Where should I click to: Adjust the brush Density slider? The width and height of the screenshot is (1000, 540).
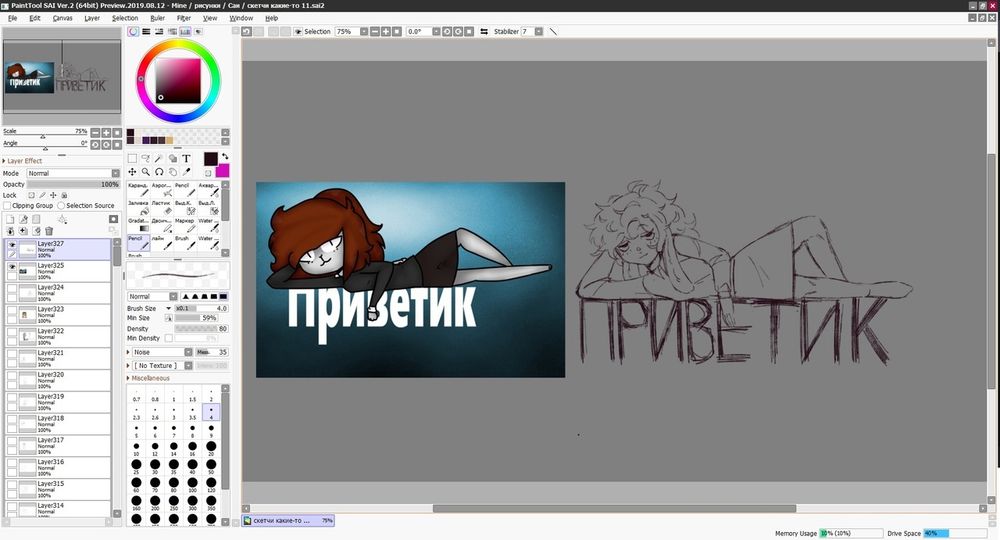(201, 328)
